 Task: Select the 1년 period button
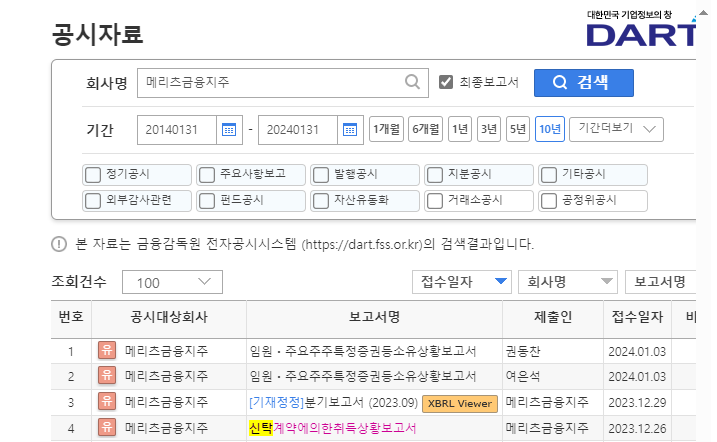tap(460, 129)
